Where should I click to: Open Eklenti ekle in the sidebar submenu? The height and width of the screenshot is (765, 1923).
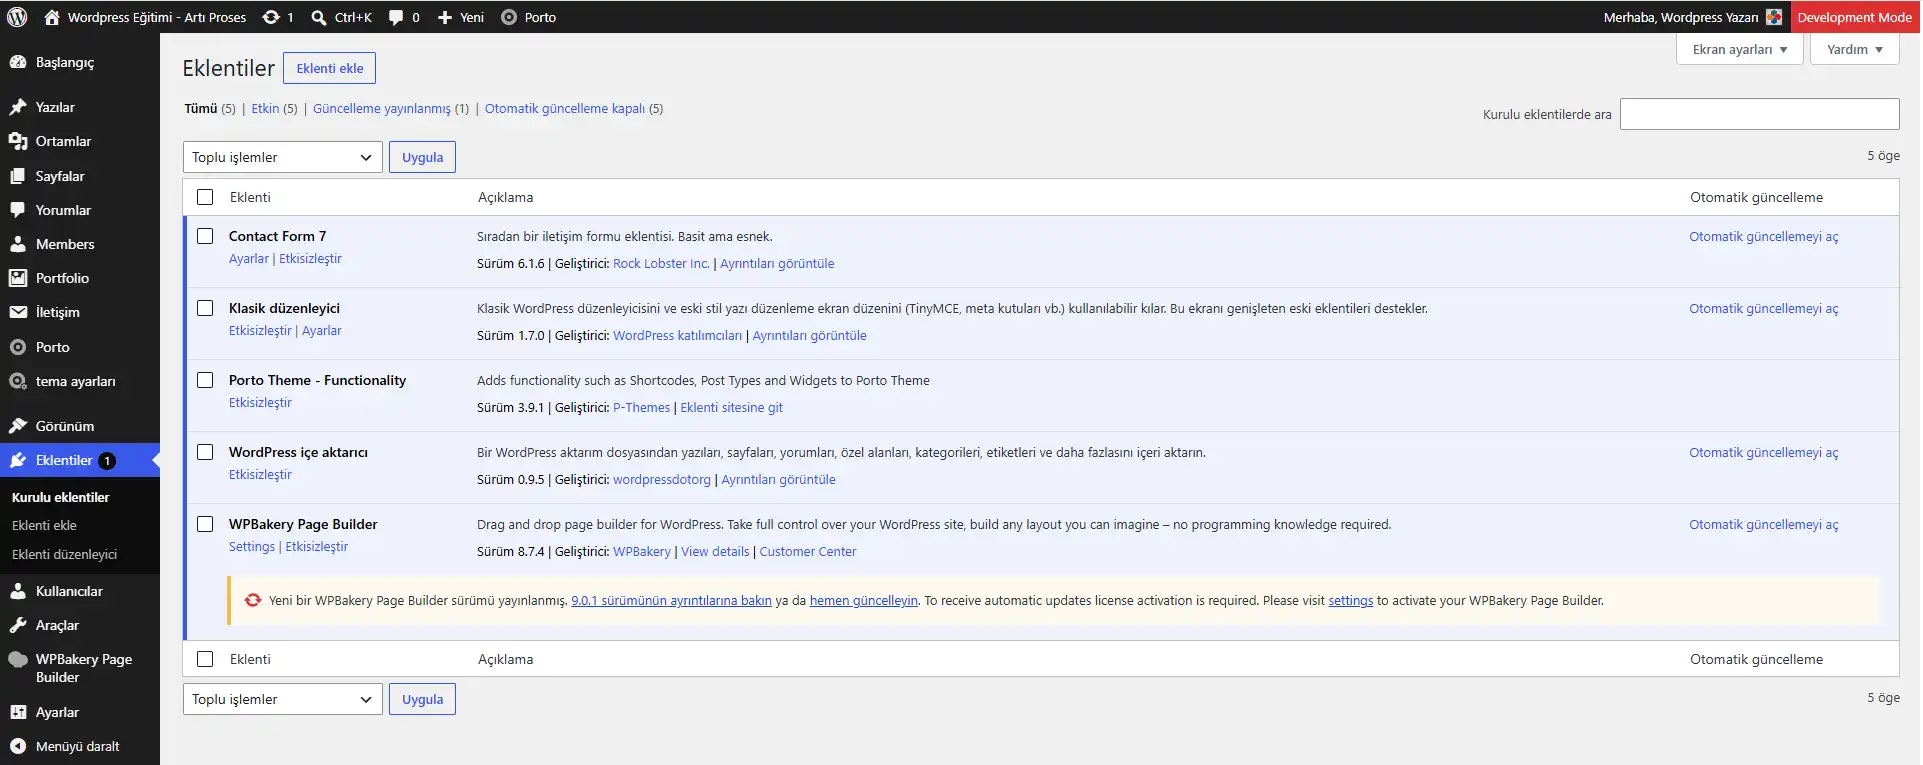(44, 525)
